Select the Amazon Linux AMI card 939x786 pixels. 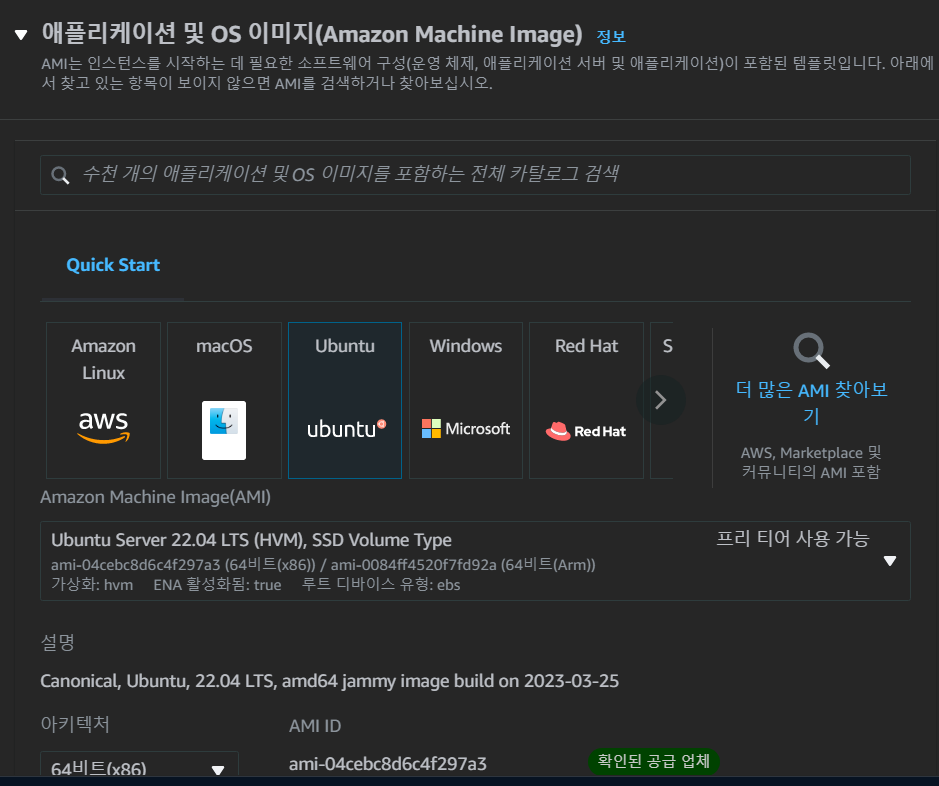(104, 400)
